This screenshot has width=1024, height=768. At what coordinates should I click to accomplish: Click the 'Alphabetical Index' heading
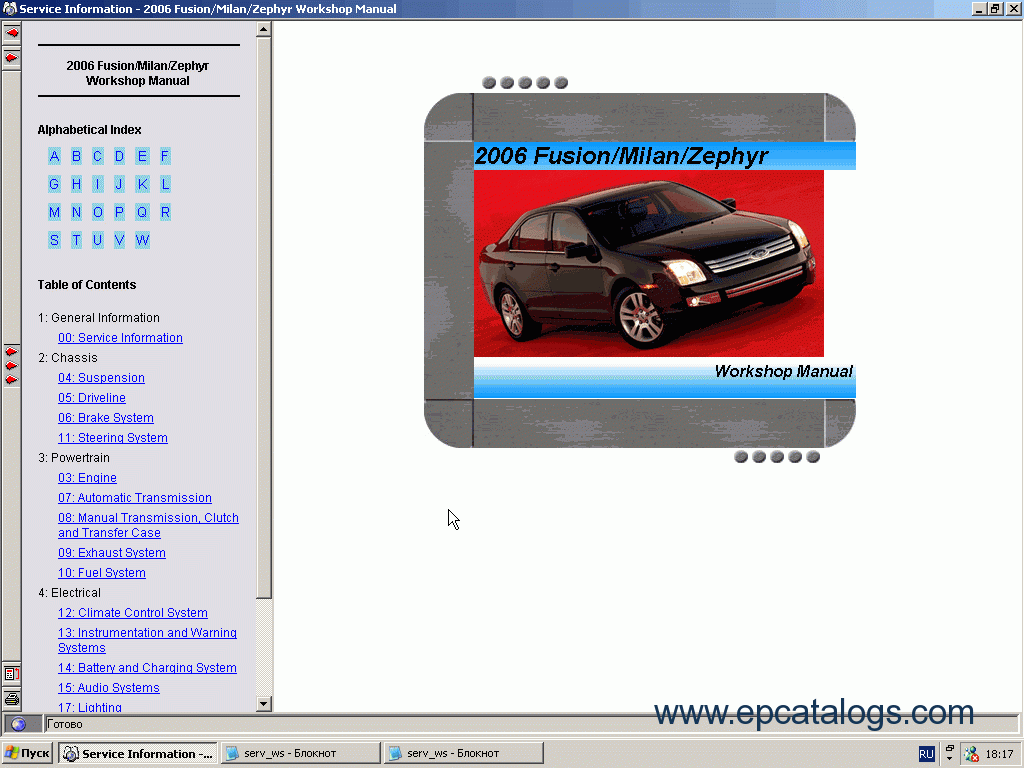click(x=89, y=129)
